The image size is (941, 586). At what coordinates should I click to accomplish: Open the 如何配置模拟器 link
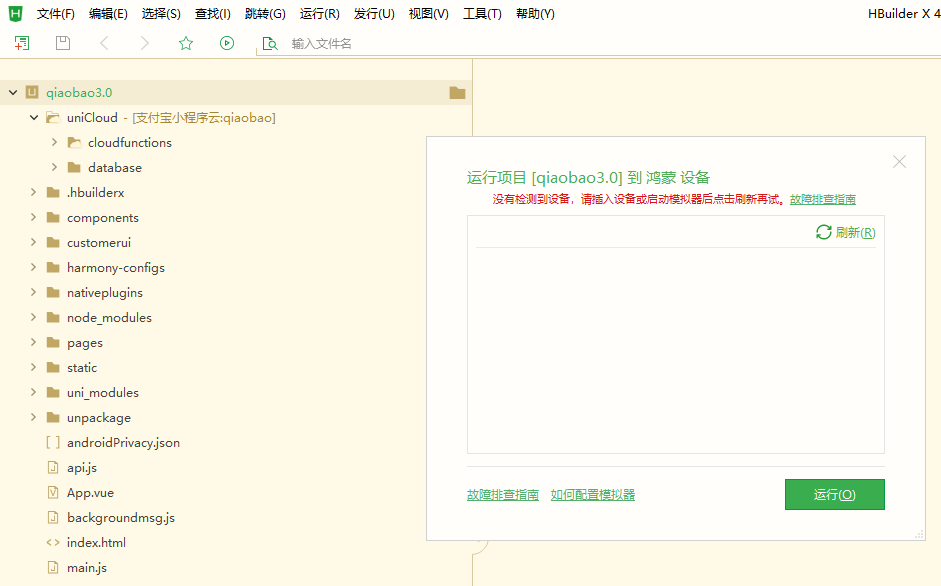pos(593,495)
